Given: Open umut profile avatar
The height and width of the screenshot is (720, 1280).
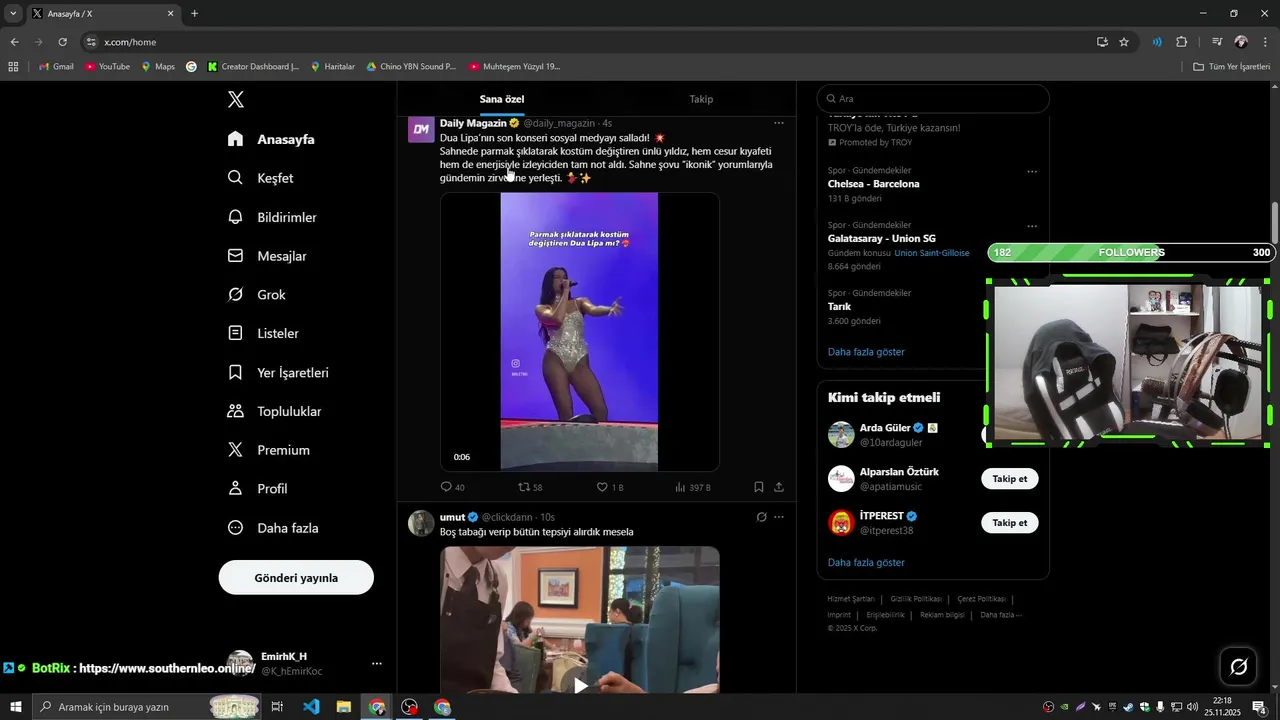Looking at the screenshot, I should click(421, 523).
